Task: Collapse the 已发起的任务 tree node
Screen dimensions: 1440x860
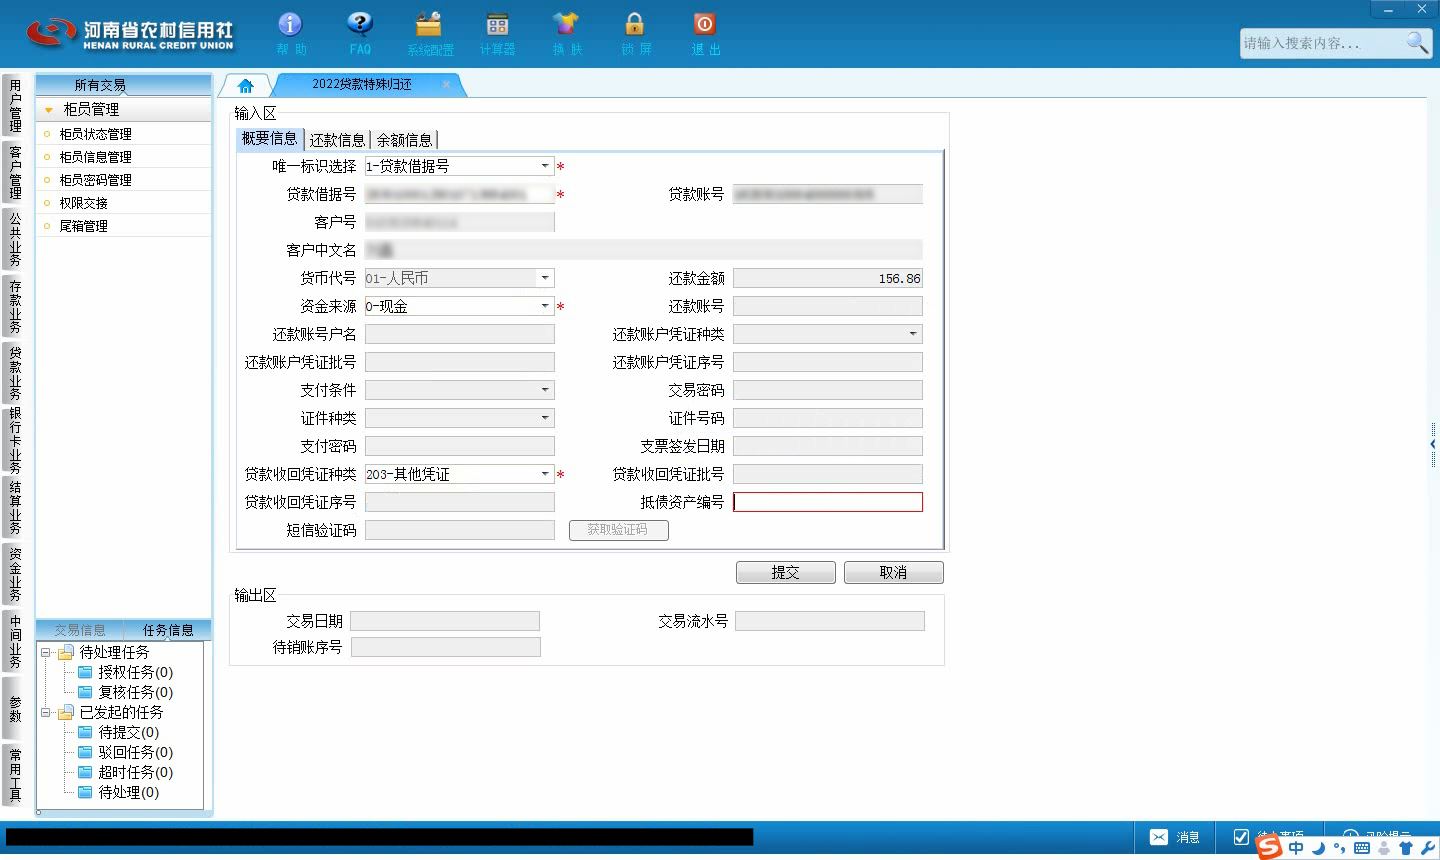Action: [x=45, y=712]
